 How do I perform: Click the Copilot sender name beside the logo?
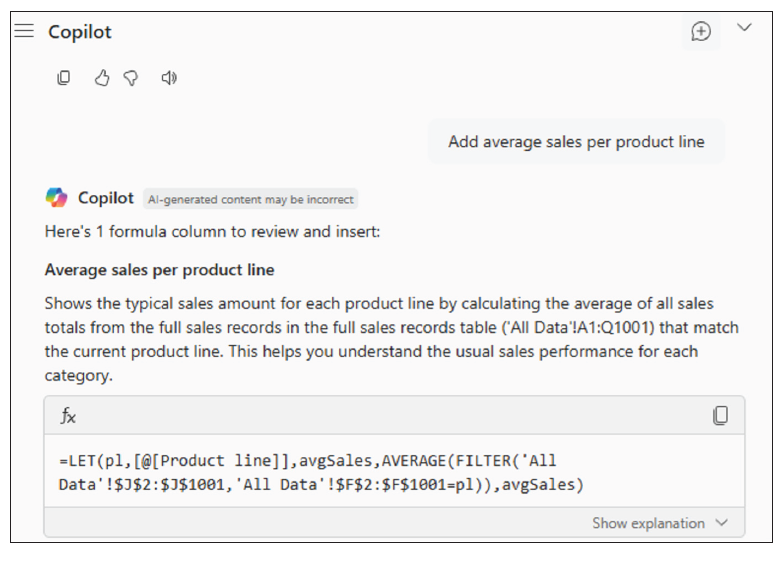click(106, 198)
